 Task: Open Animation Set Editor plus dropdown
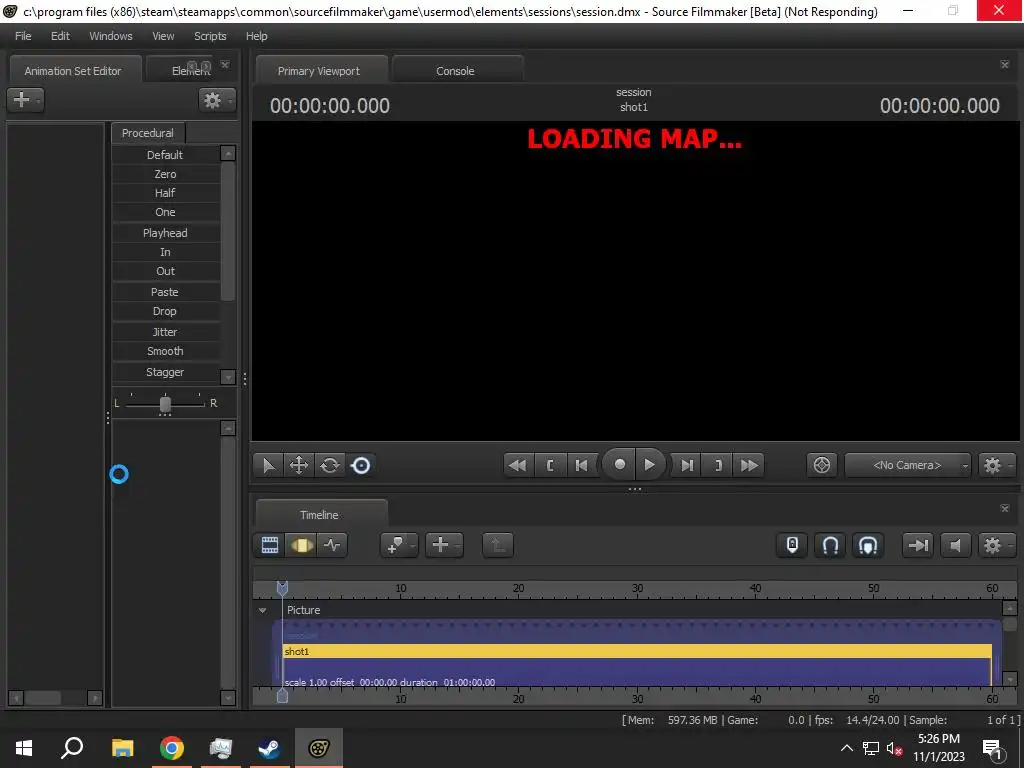click(25, 100)
